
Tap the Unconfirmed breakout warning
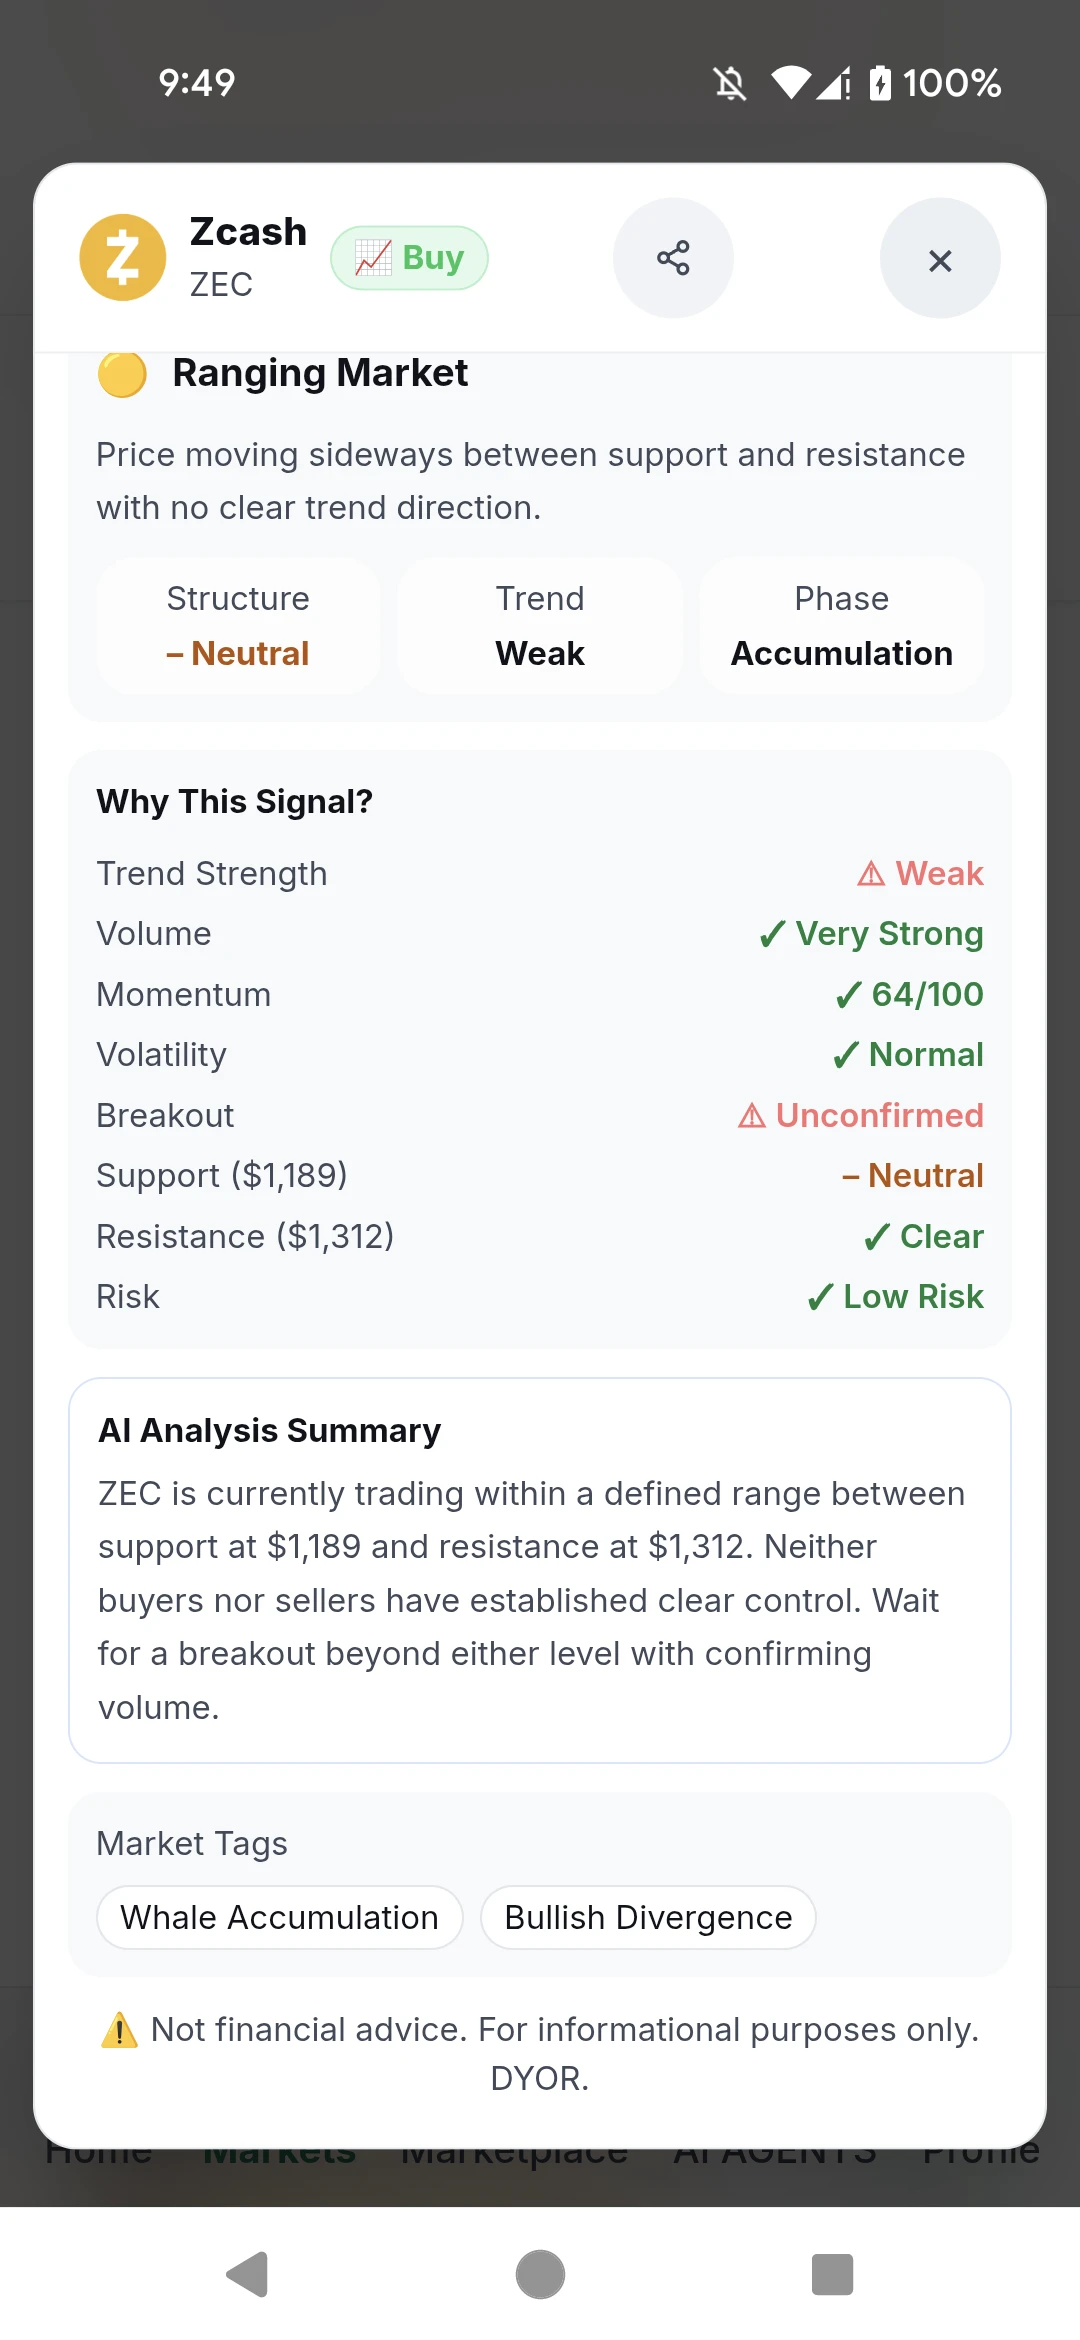[861, 1115]
